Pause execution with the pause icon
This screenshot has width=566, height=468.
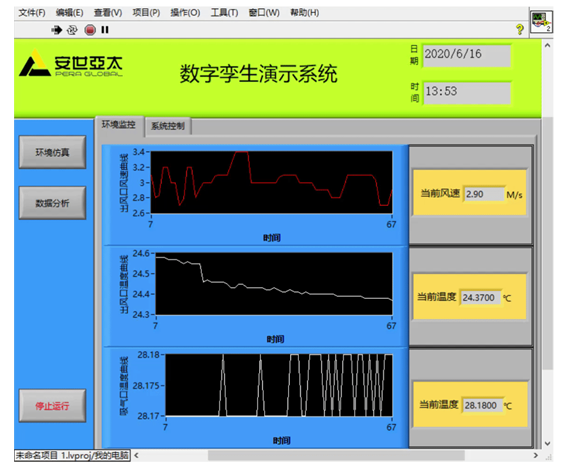click(x=105, y=30)
